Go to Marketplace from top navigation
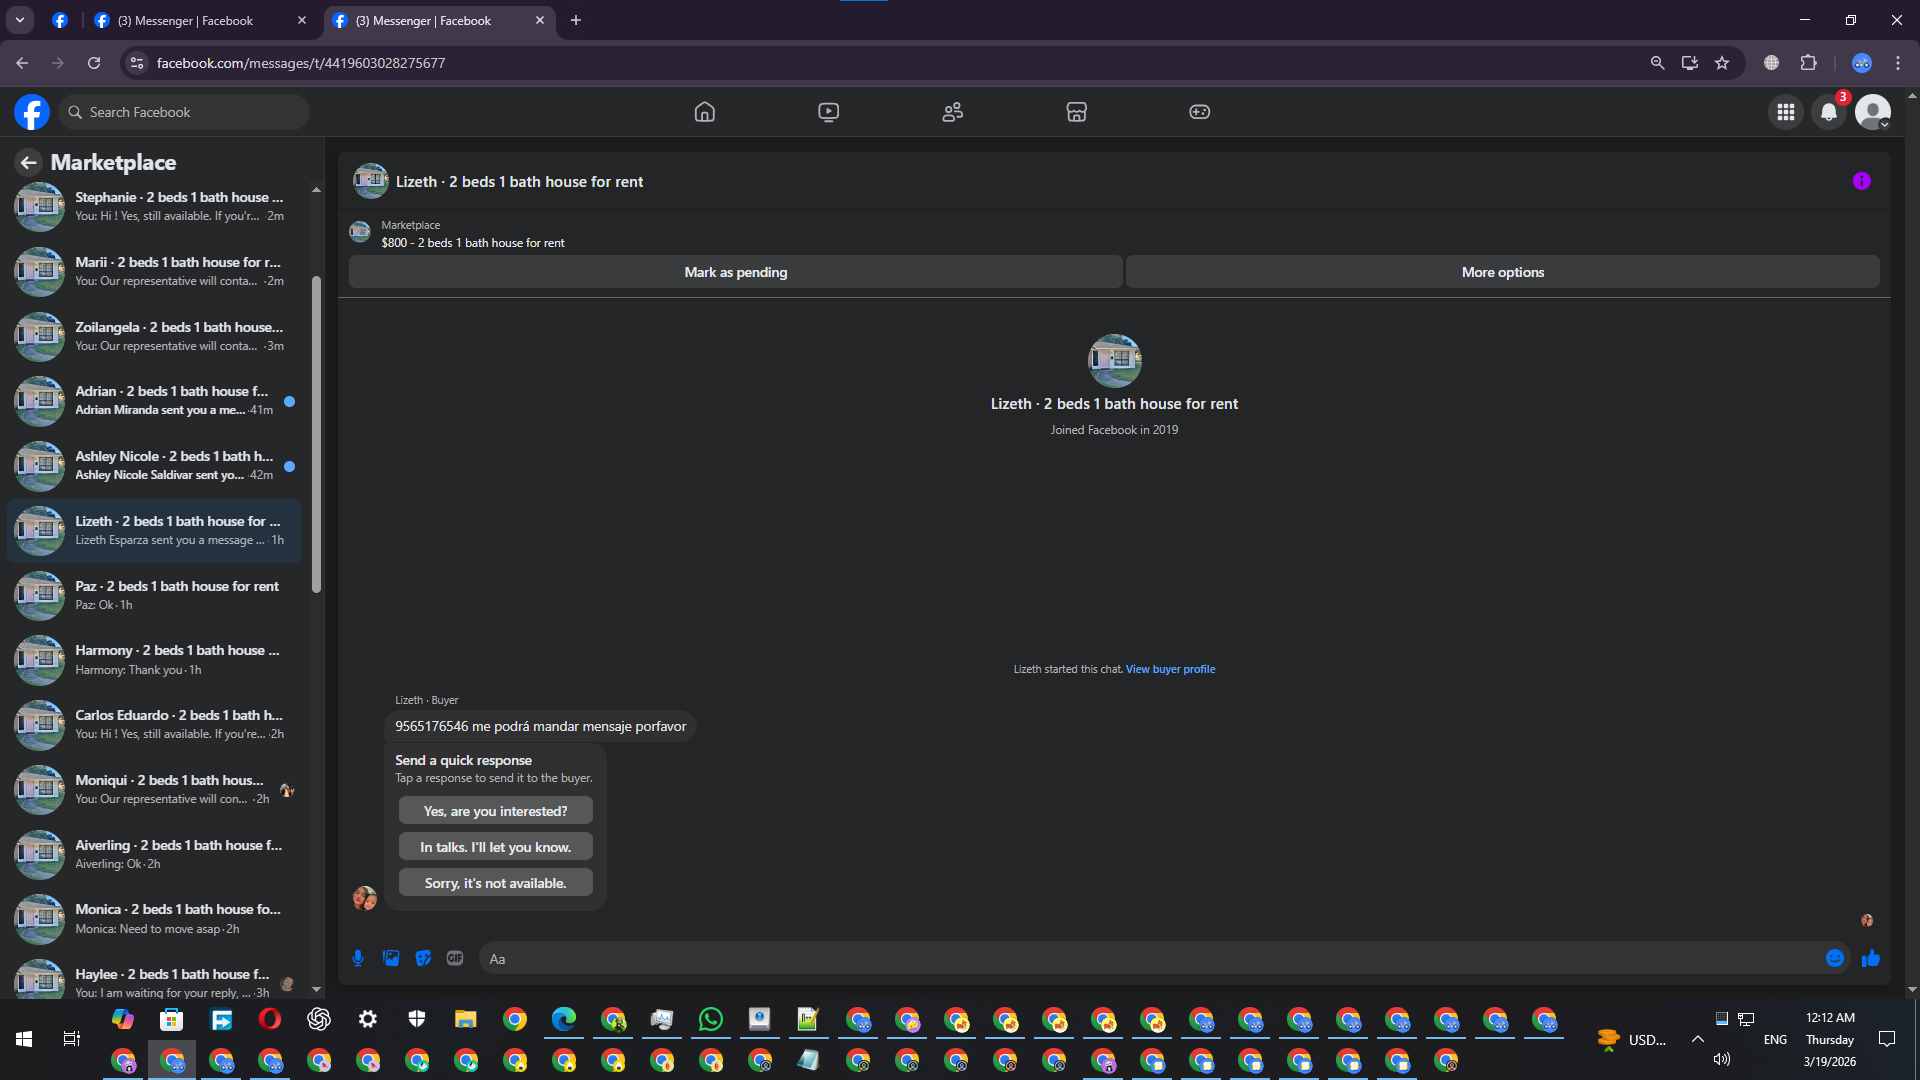 (x=1076, y=112)
